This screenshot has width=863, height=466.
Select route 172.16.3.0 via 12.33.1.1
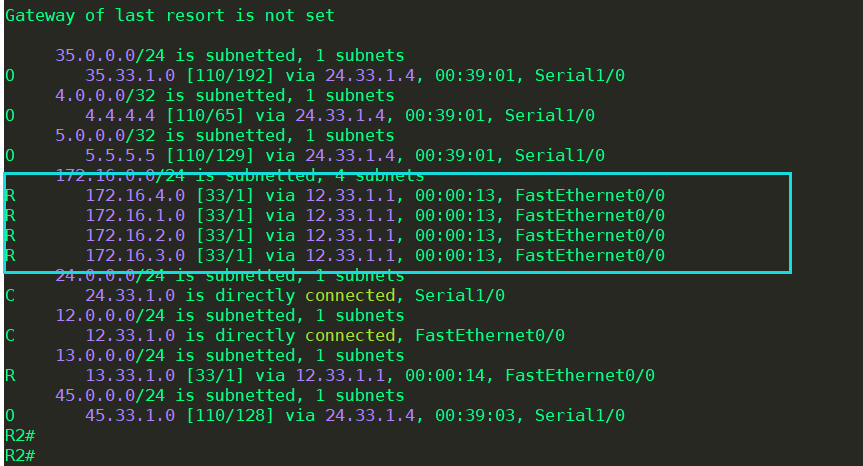pos(335,255)
